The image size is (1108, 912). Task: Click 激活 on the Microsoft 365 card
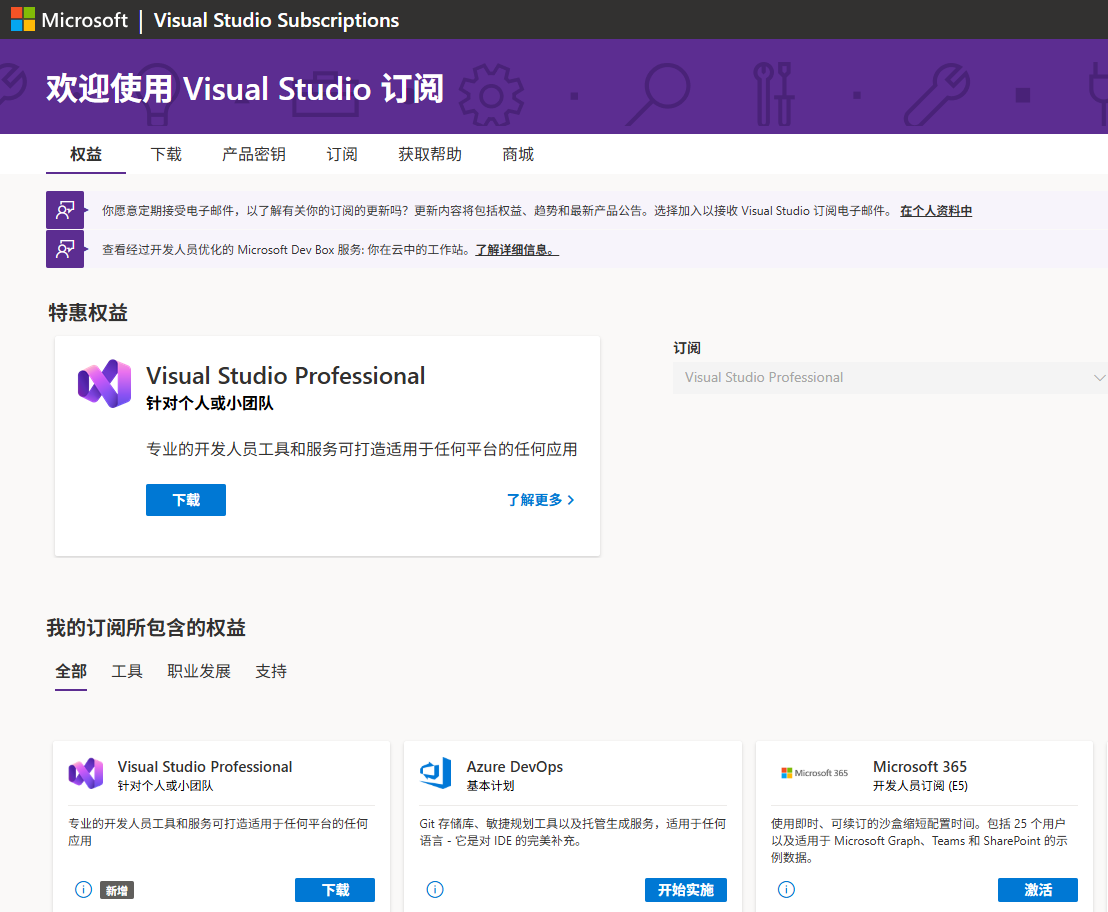coord(1038,890)
